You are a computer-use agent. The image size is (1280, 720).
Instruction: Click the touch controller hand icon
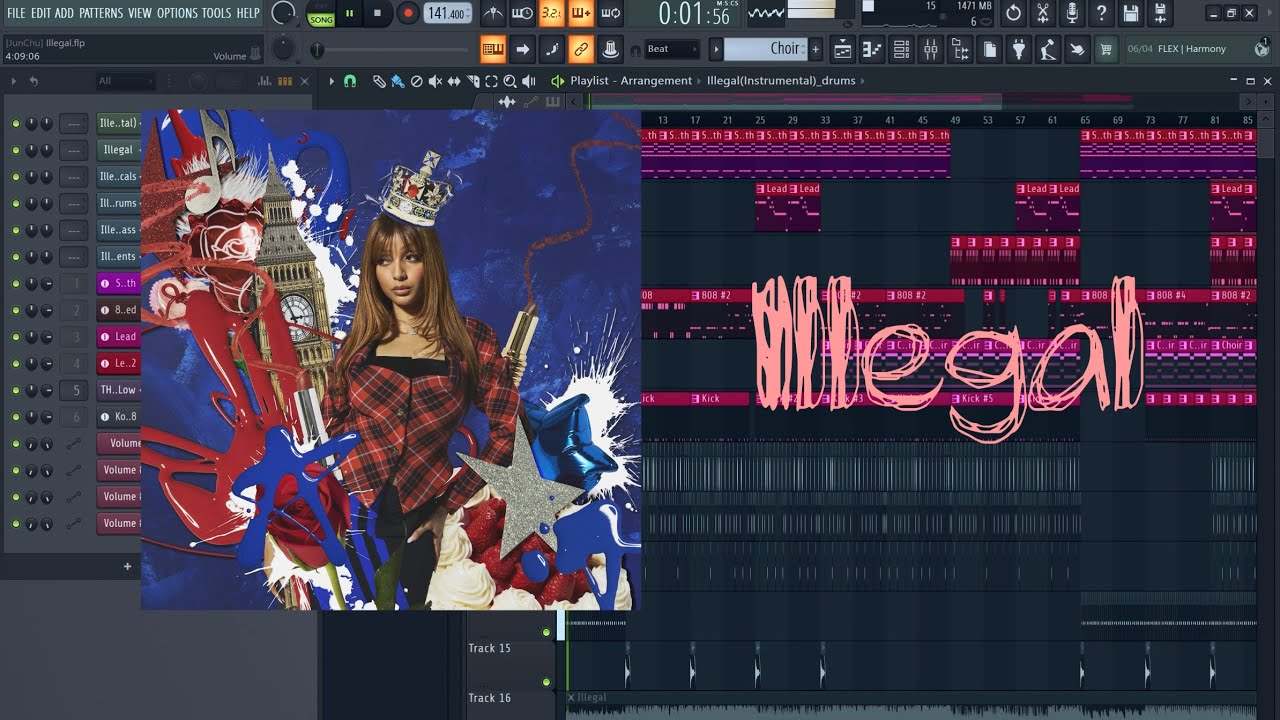coord(1077,48)
